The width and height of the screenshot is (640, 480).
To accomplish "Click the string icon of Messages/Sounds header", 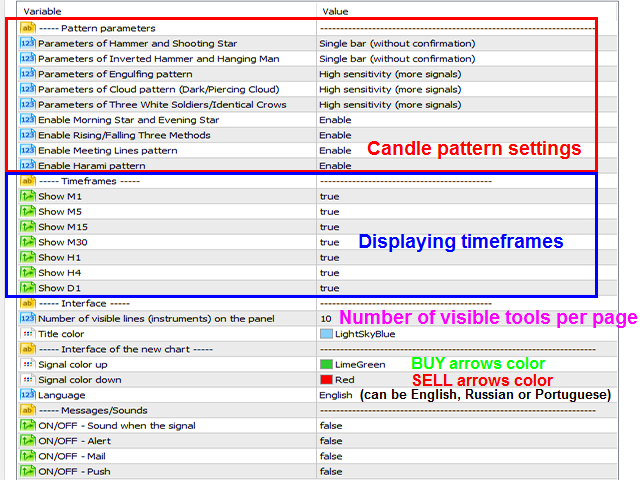I will click(27, 410).
